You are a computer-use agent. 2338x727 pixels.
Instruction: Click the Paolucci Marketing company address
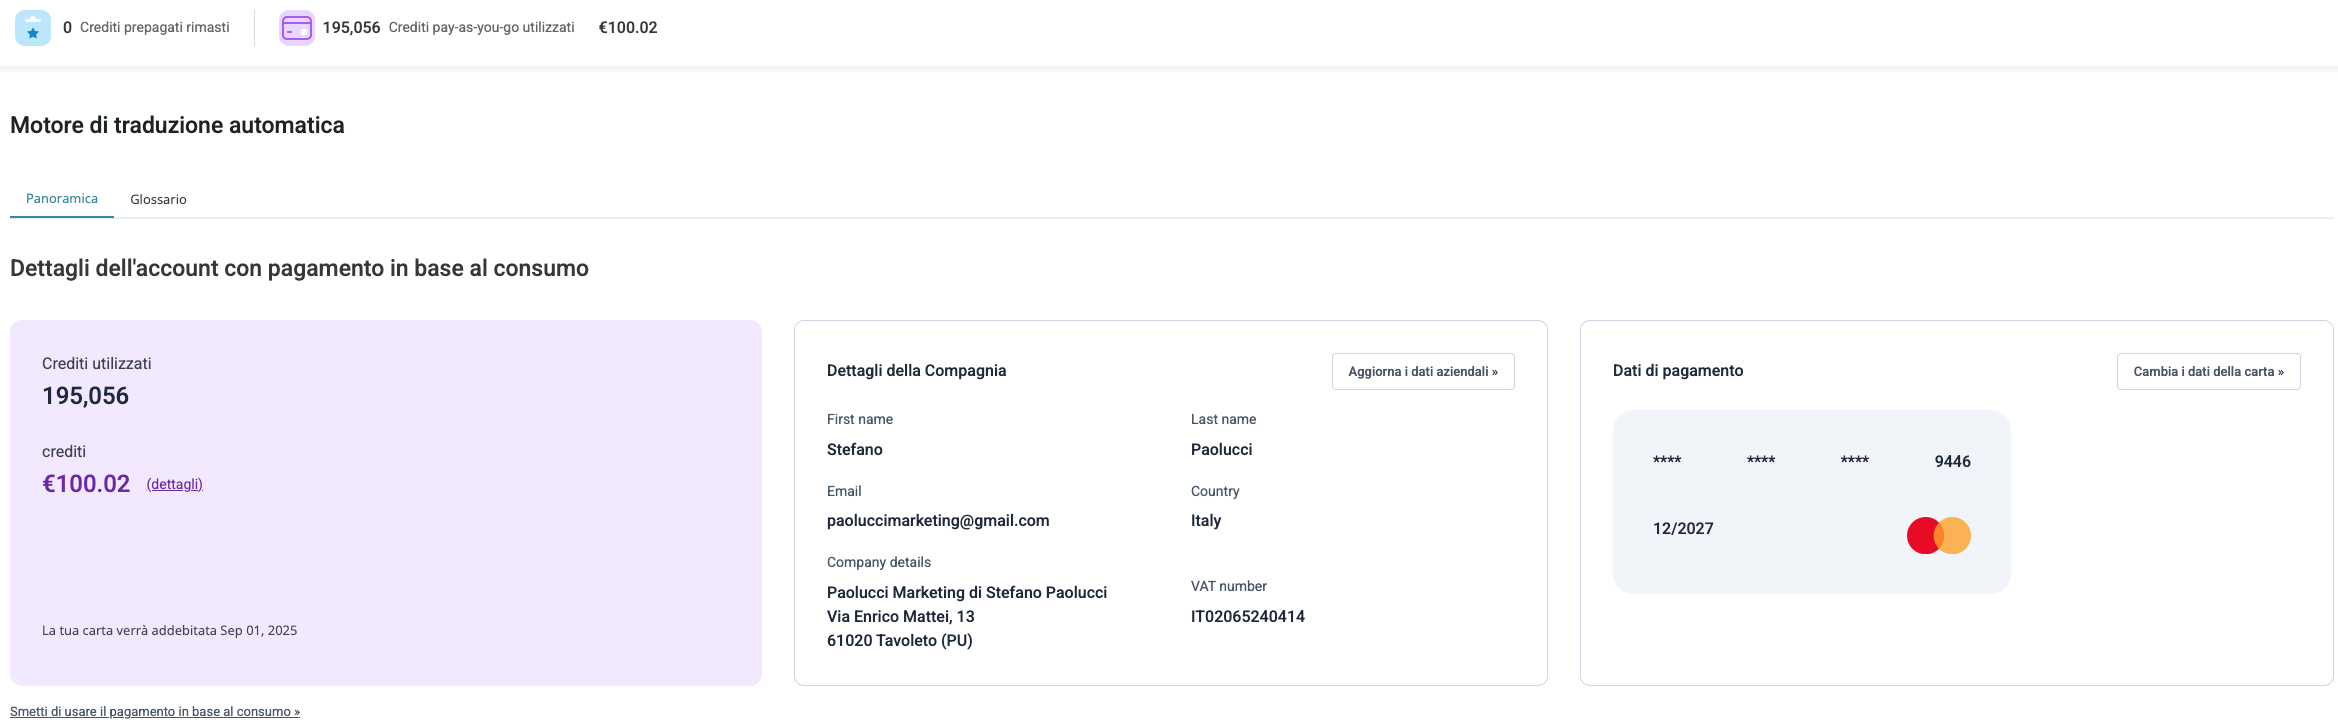[967, 617]
